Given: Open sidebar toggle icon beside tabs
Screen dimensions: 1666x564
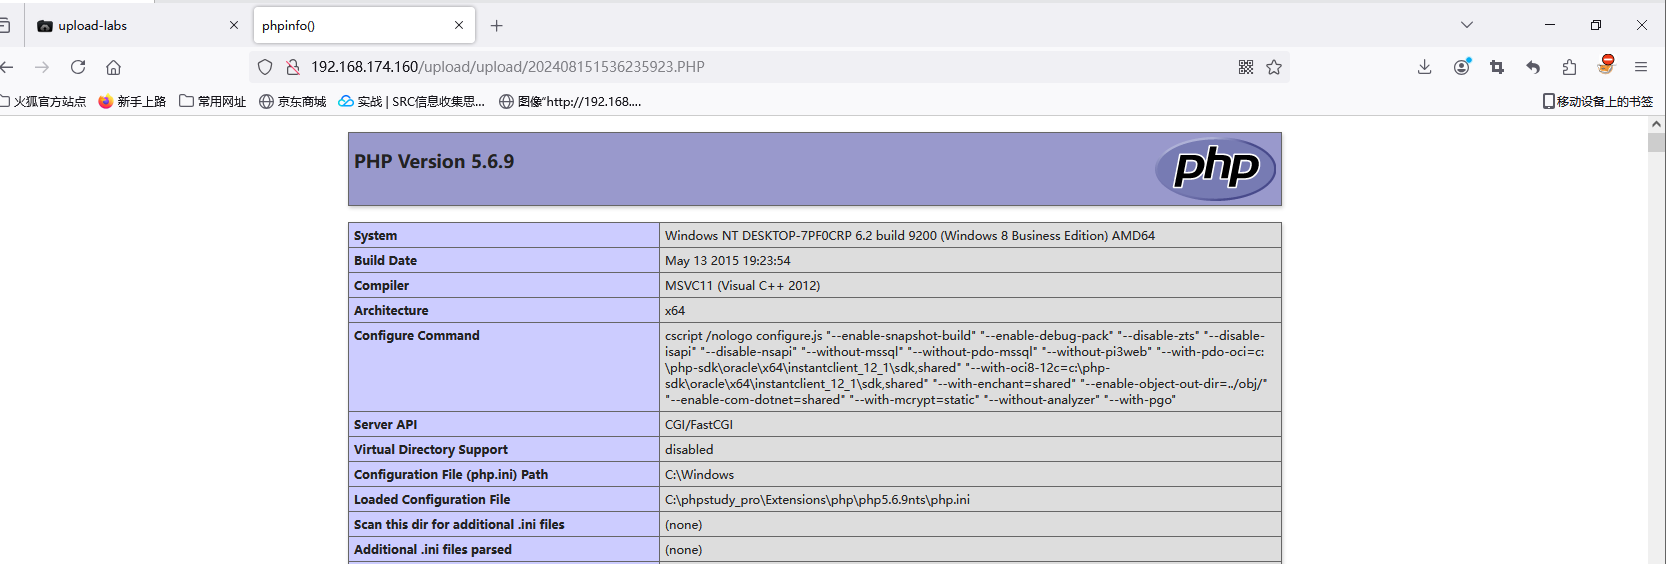Looking at the screenshot, I should 4,26.
